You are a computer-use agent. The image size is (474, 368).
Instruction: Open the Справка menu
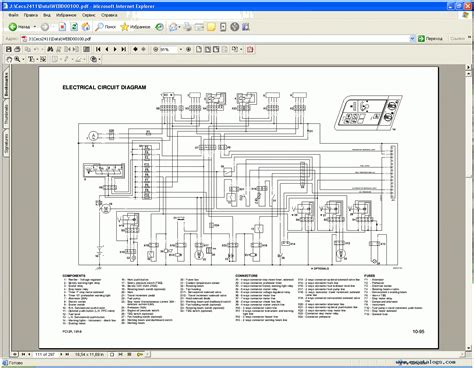(x=109, y=15)
